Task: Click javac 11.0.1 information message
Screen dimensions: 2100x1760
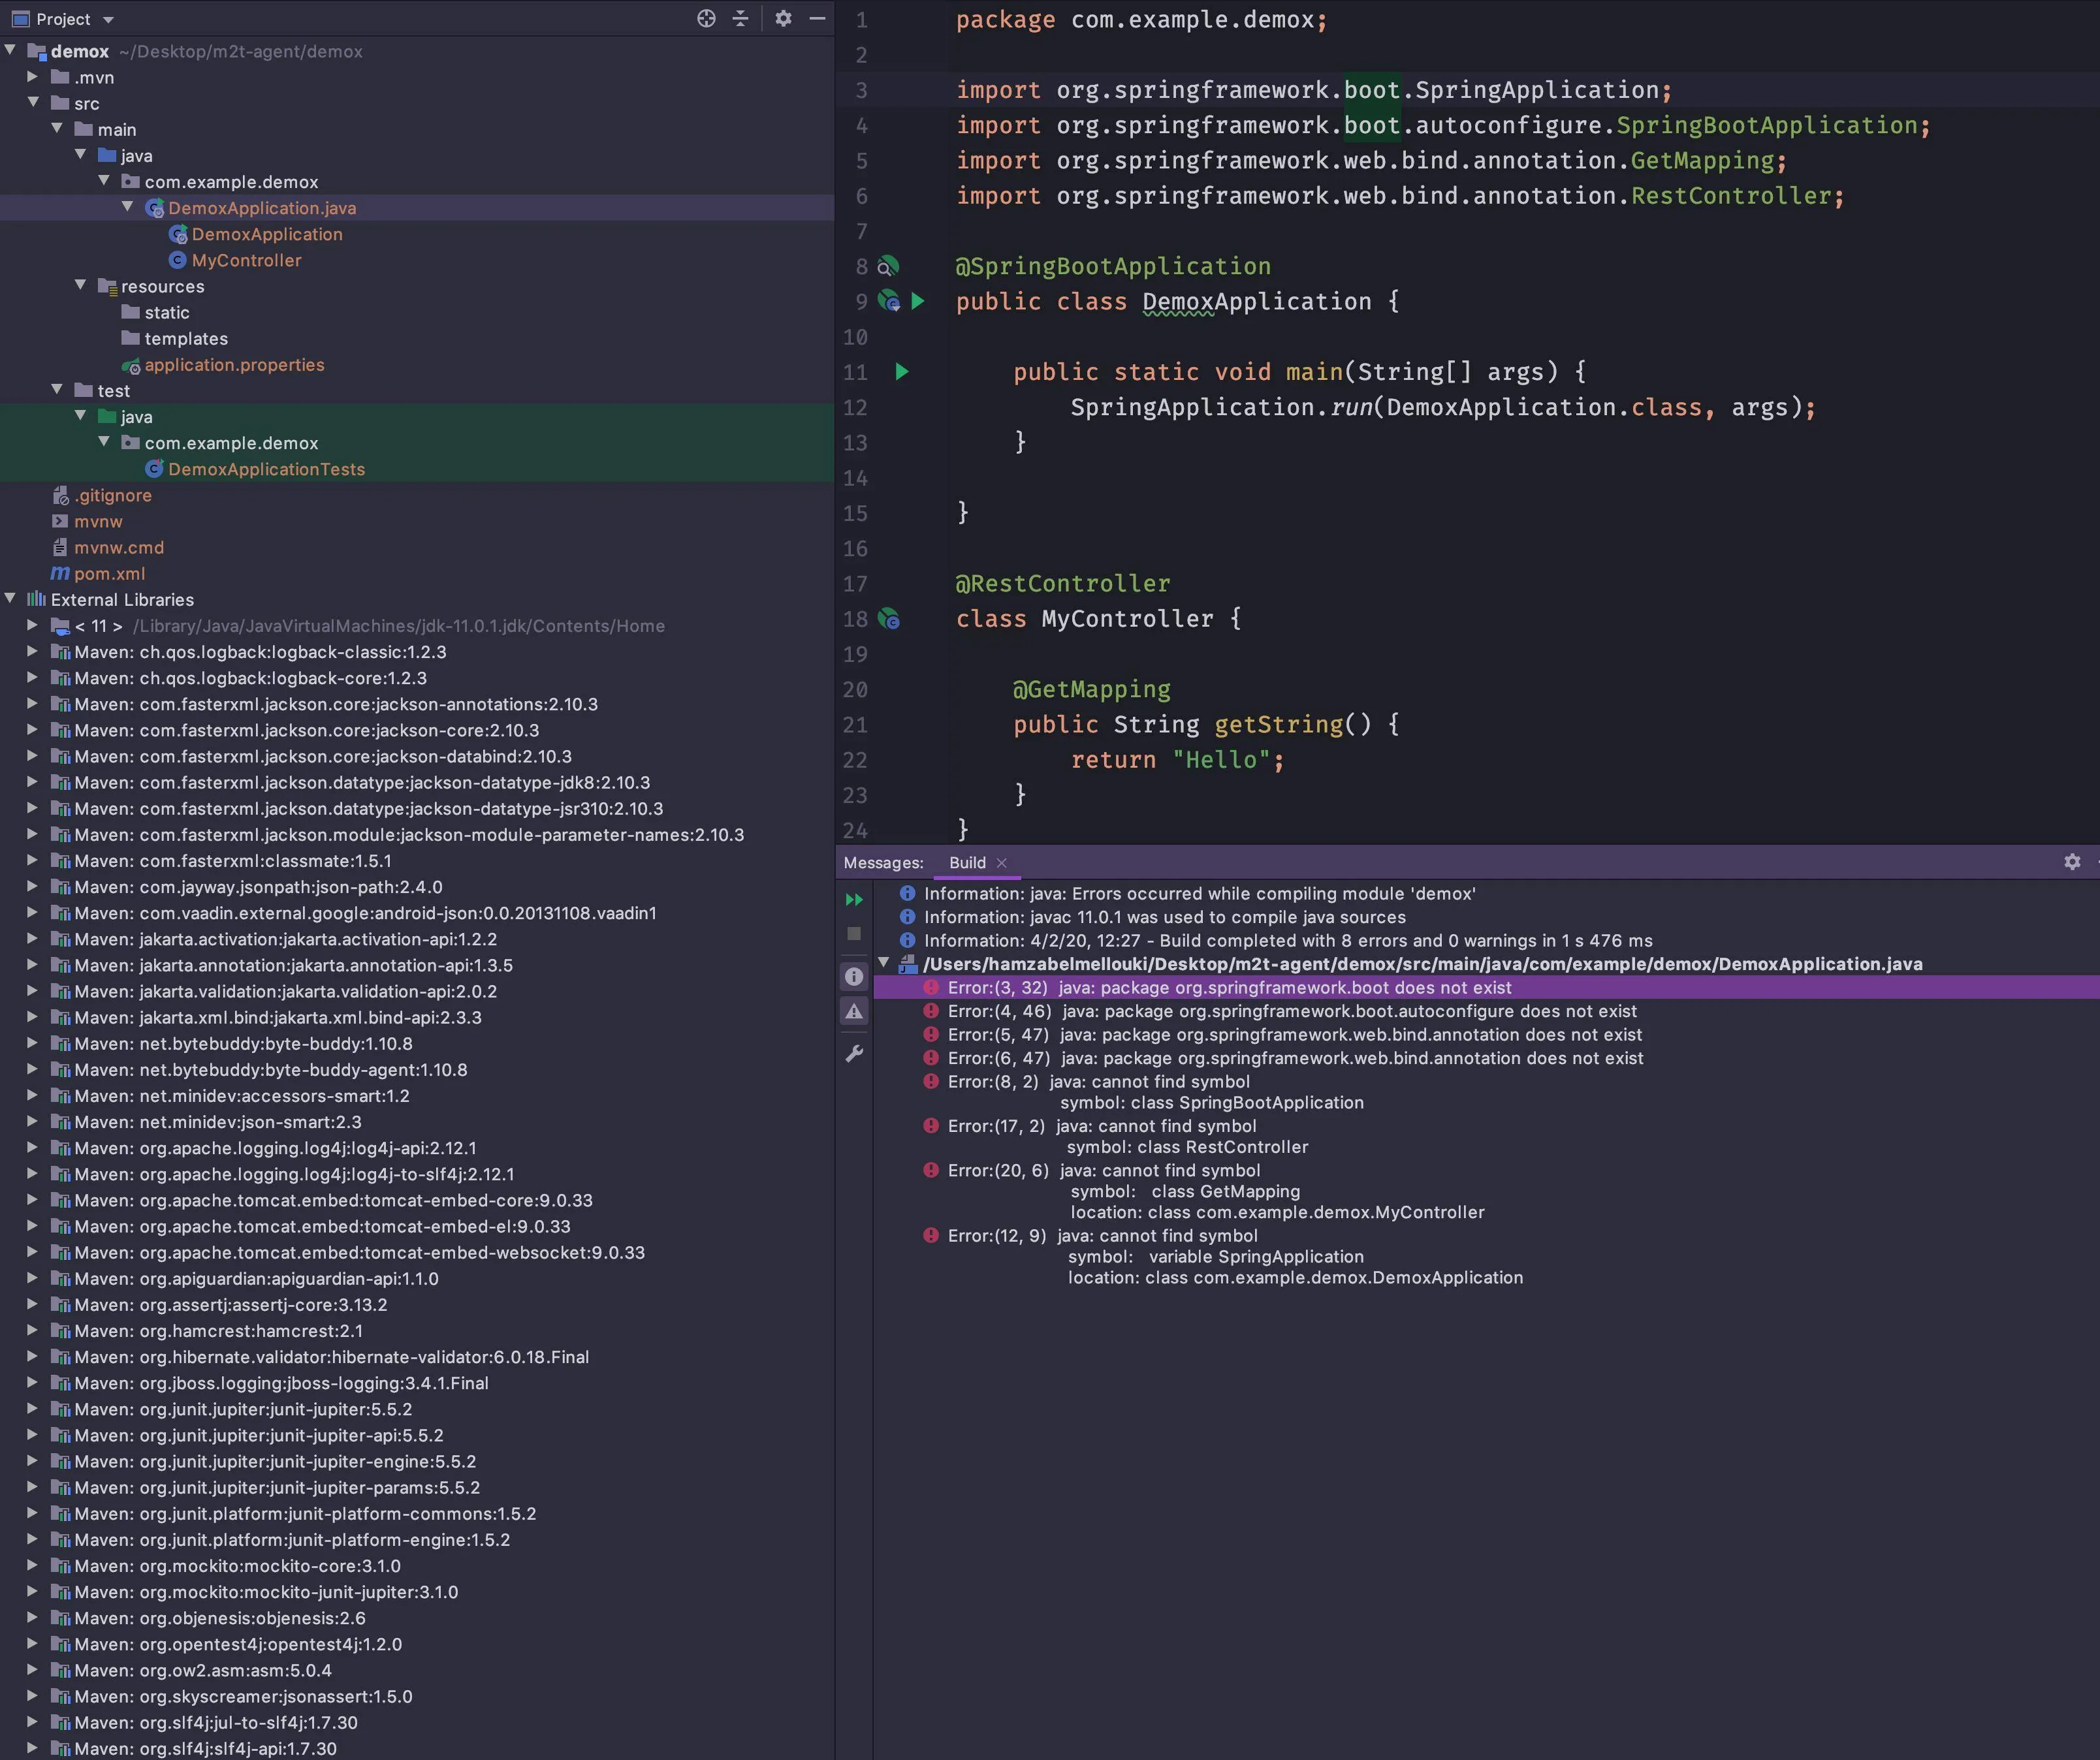Action: [x=1164, y=917]
